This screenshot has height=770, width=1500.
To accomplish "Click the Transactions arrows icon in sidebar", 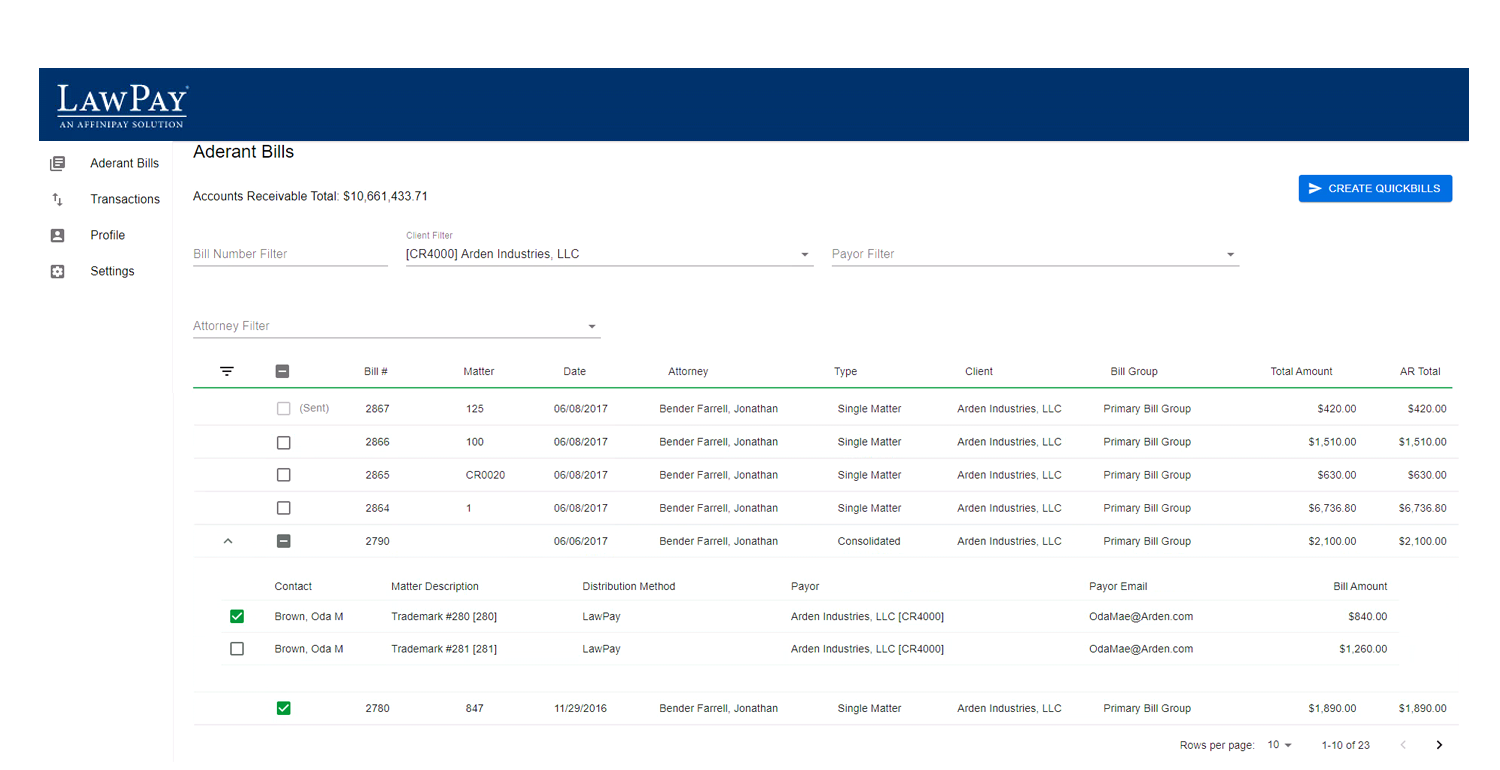I will point(57,199).
